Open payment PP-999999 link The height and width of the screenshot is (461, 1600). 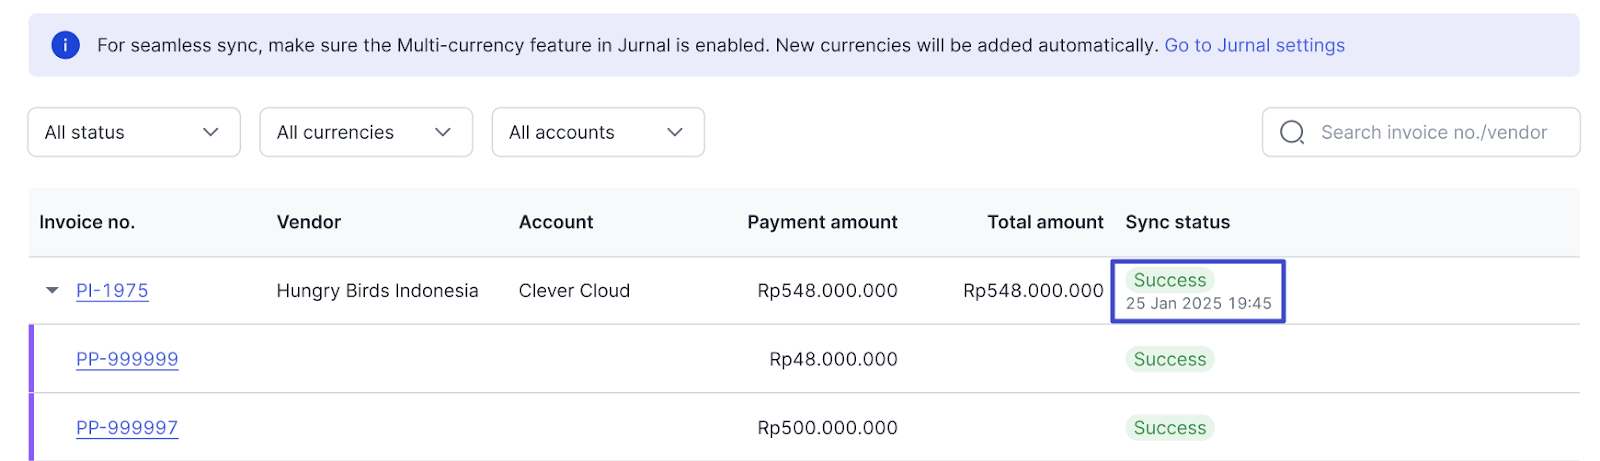point(127,359)
